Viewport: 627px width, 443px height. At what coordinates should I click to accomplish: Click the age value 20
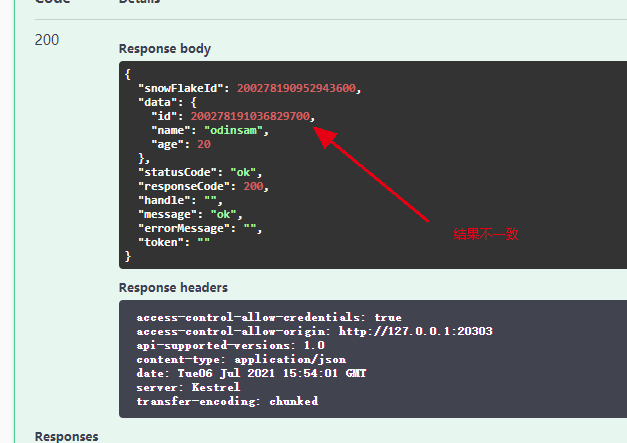pos(204,144)
